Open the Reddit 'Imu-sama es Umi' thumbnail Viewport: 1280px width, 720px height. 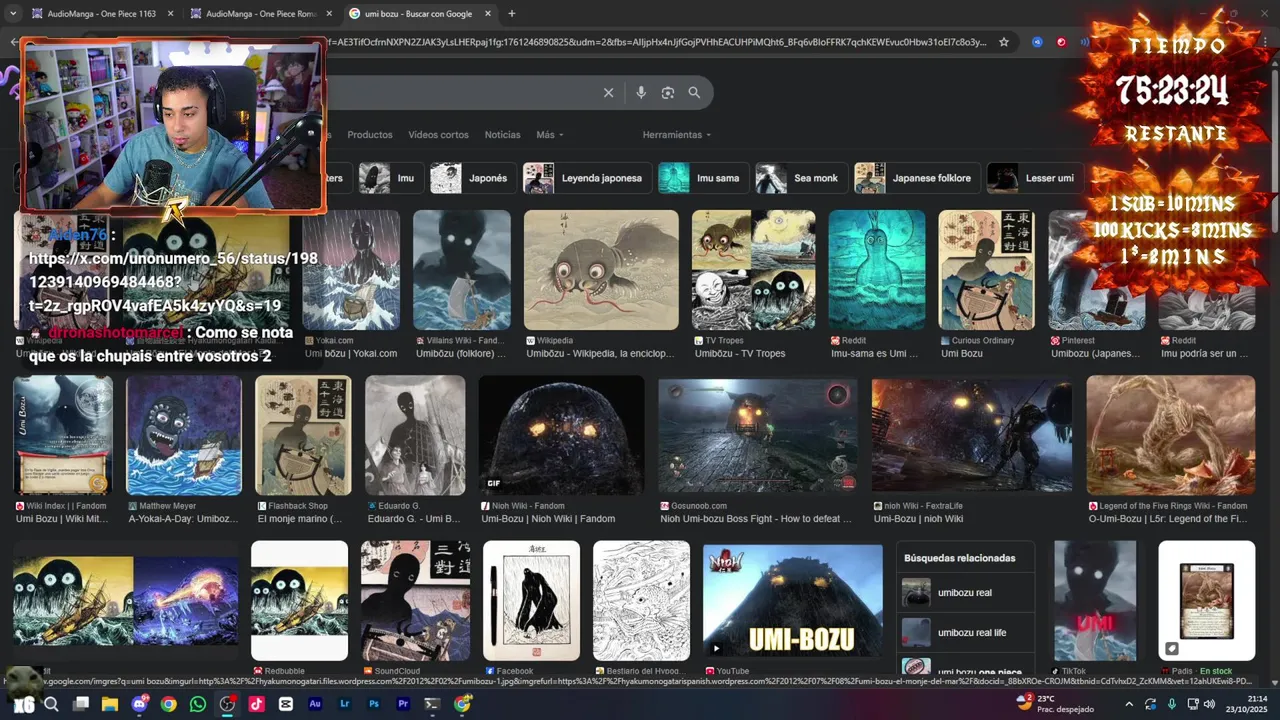[x=877, y=270]
